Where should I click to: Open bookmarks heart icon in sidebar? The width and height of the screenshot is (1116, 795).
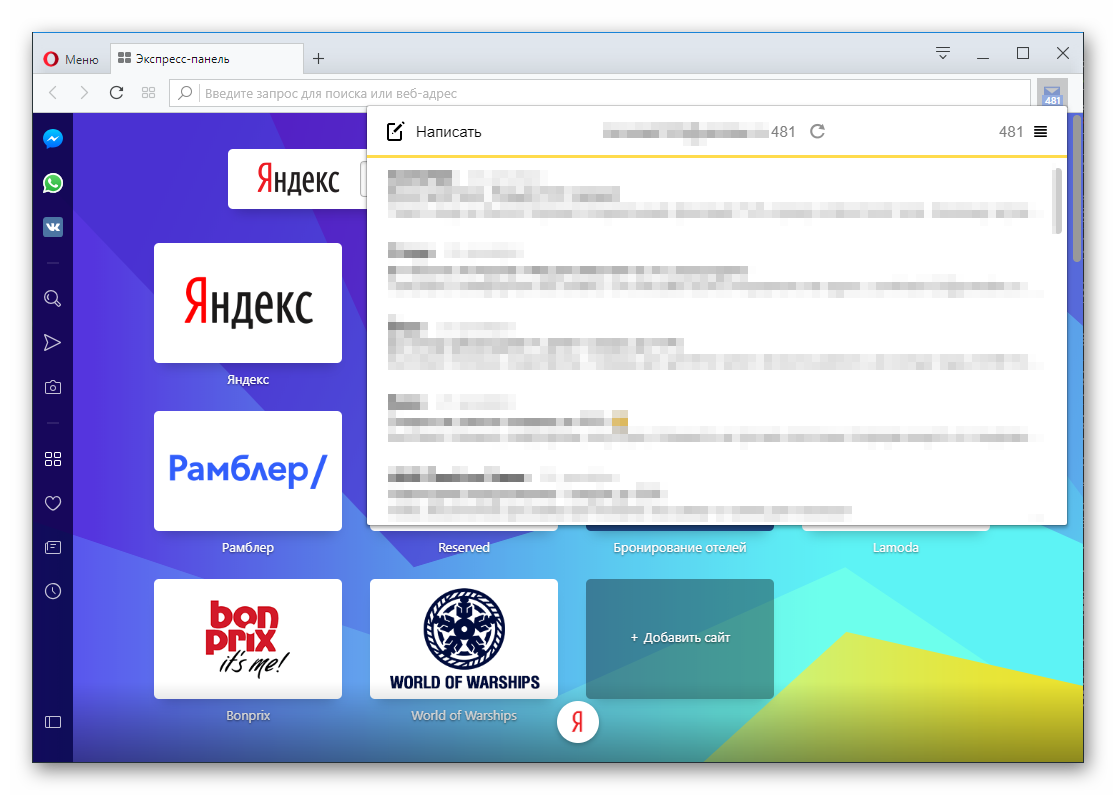[53, 503]
